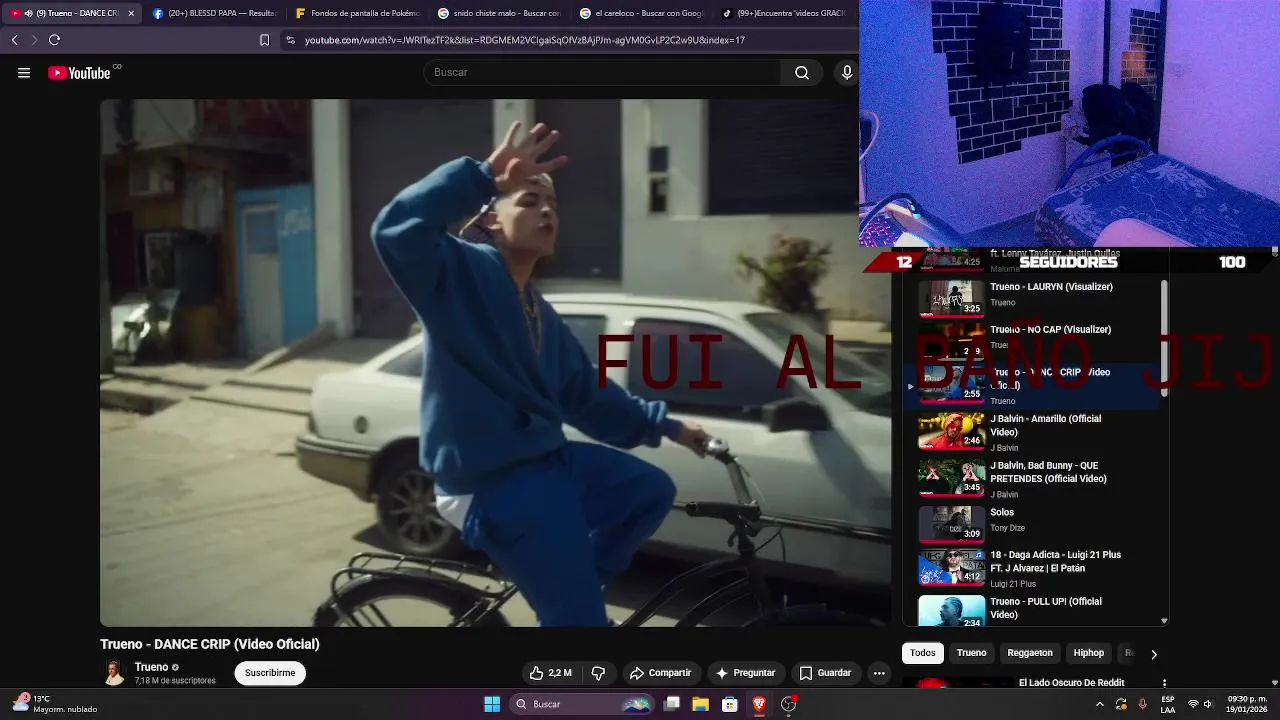Dislike the video with thumbs down
This screenshot has height=720, width=1280.
click(598, 673)
